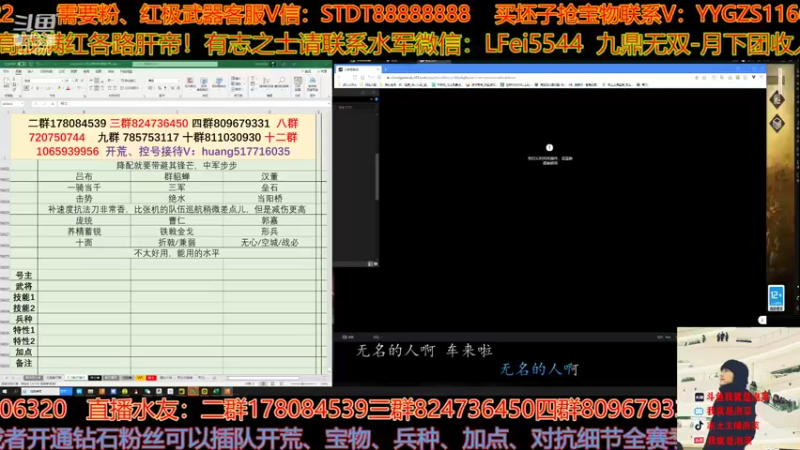The height and width of the screenshot is (450, 800).
Task: Click the cell reading 不太好用, 能用的水平
Action: pos(177,253)
